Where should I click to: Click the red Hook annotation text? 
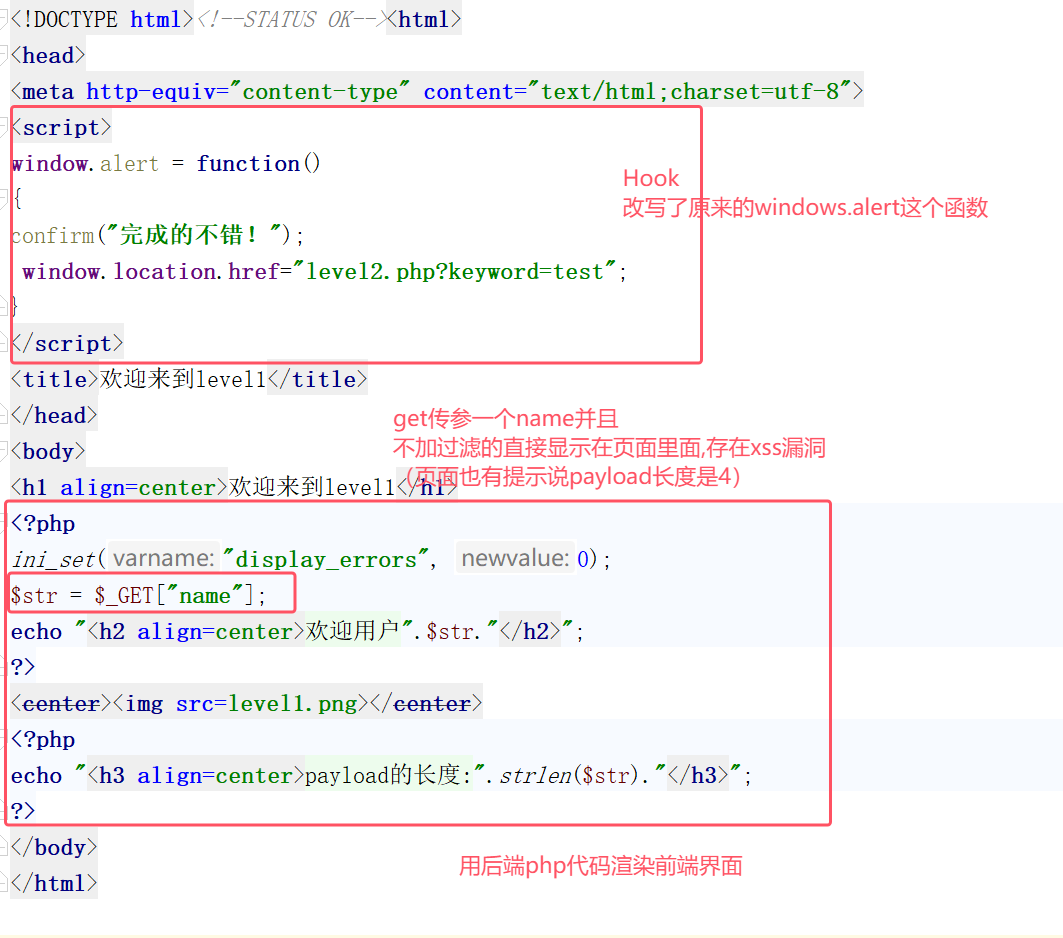(x=651, y=179)
